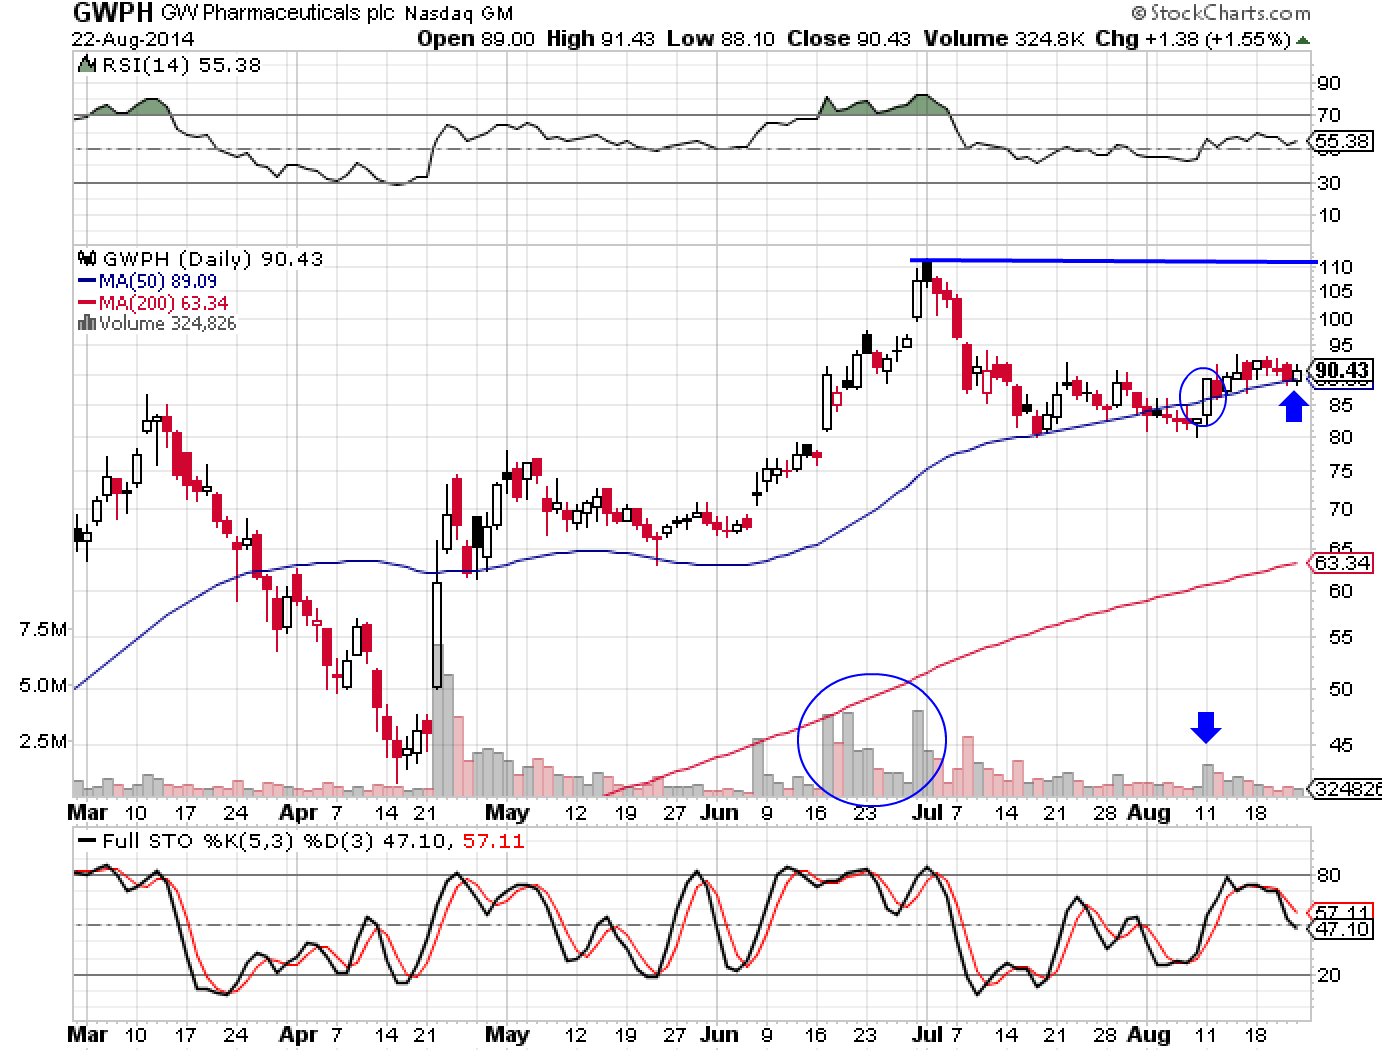Click the 2.5M volume axis label
1382x1052 pixels.
pos(43,742)
